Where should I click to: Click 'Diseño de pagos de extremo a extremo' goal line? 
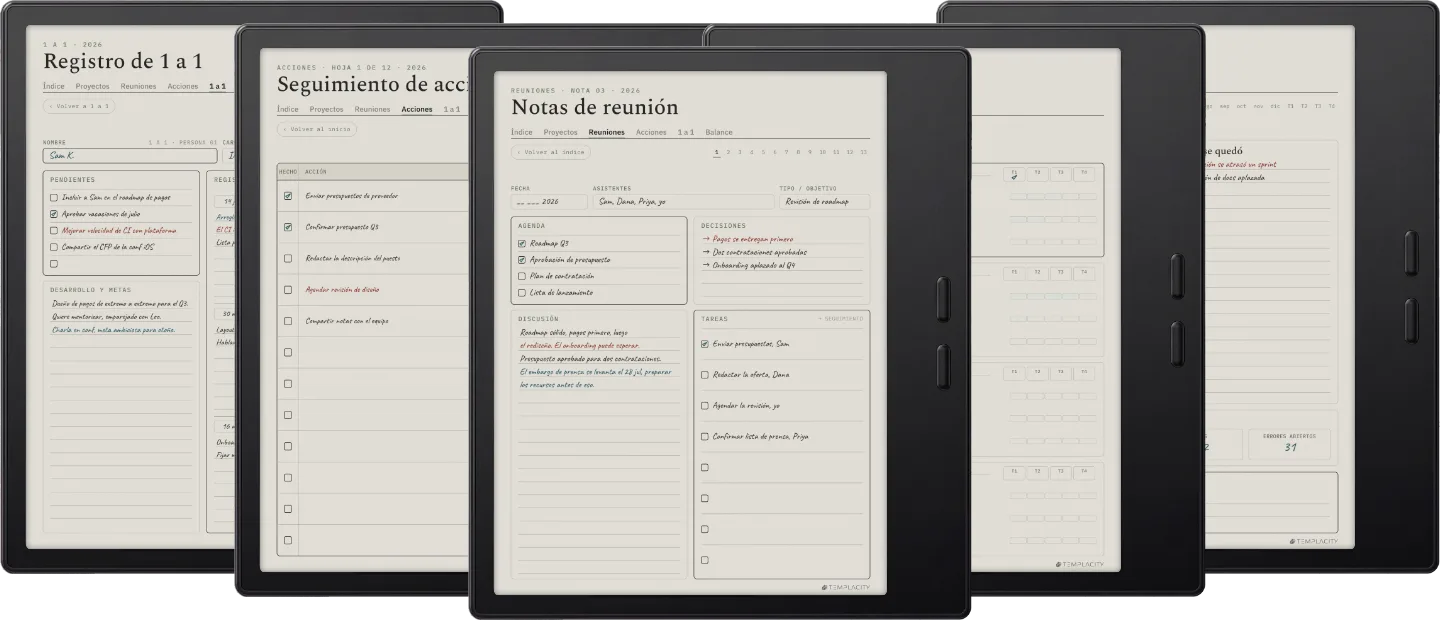pos(121,303)
